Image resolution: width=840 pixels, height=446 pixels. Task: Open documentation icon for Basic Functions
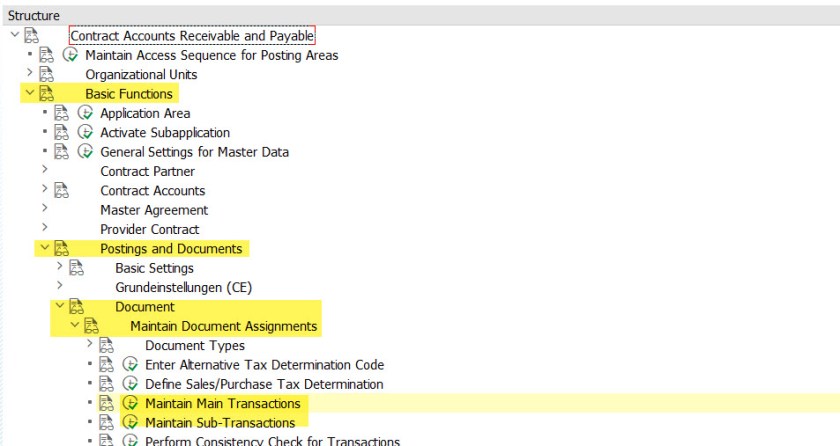(47, 94)
